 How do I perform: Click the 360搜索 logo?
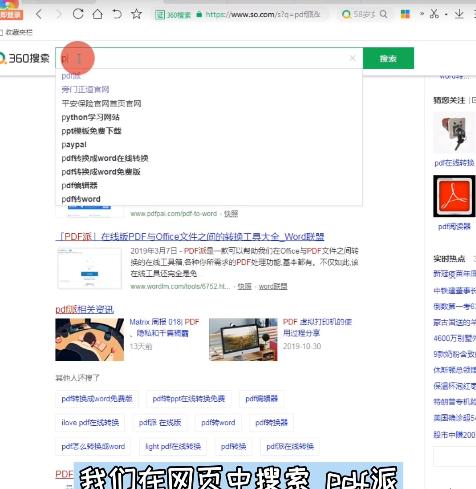25,58
